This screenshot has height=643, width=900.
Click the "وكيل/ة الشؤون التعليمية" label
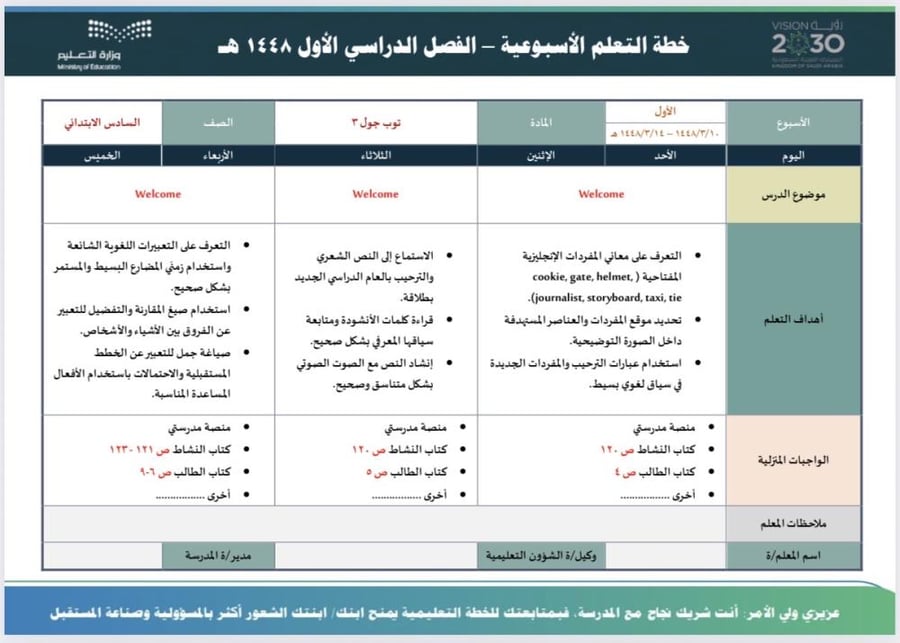click(541, 556)
